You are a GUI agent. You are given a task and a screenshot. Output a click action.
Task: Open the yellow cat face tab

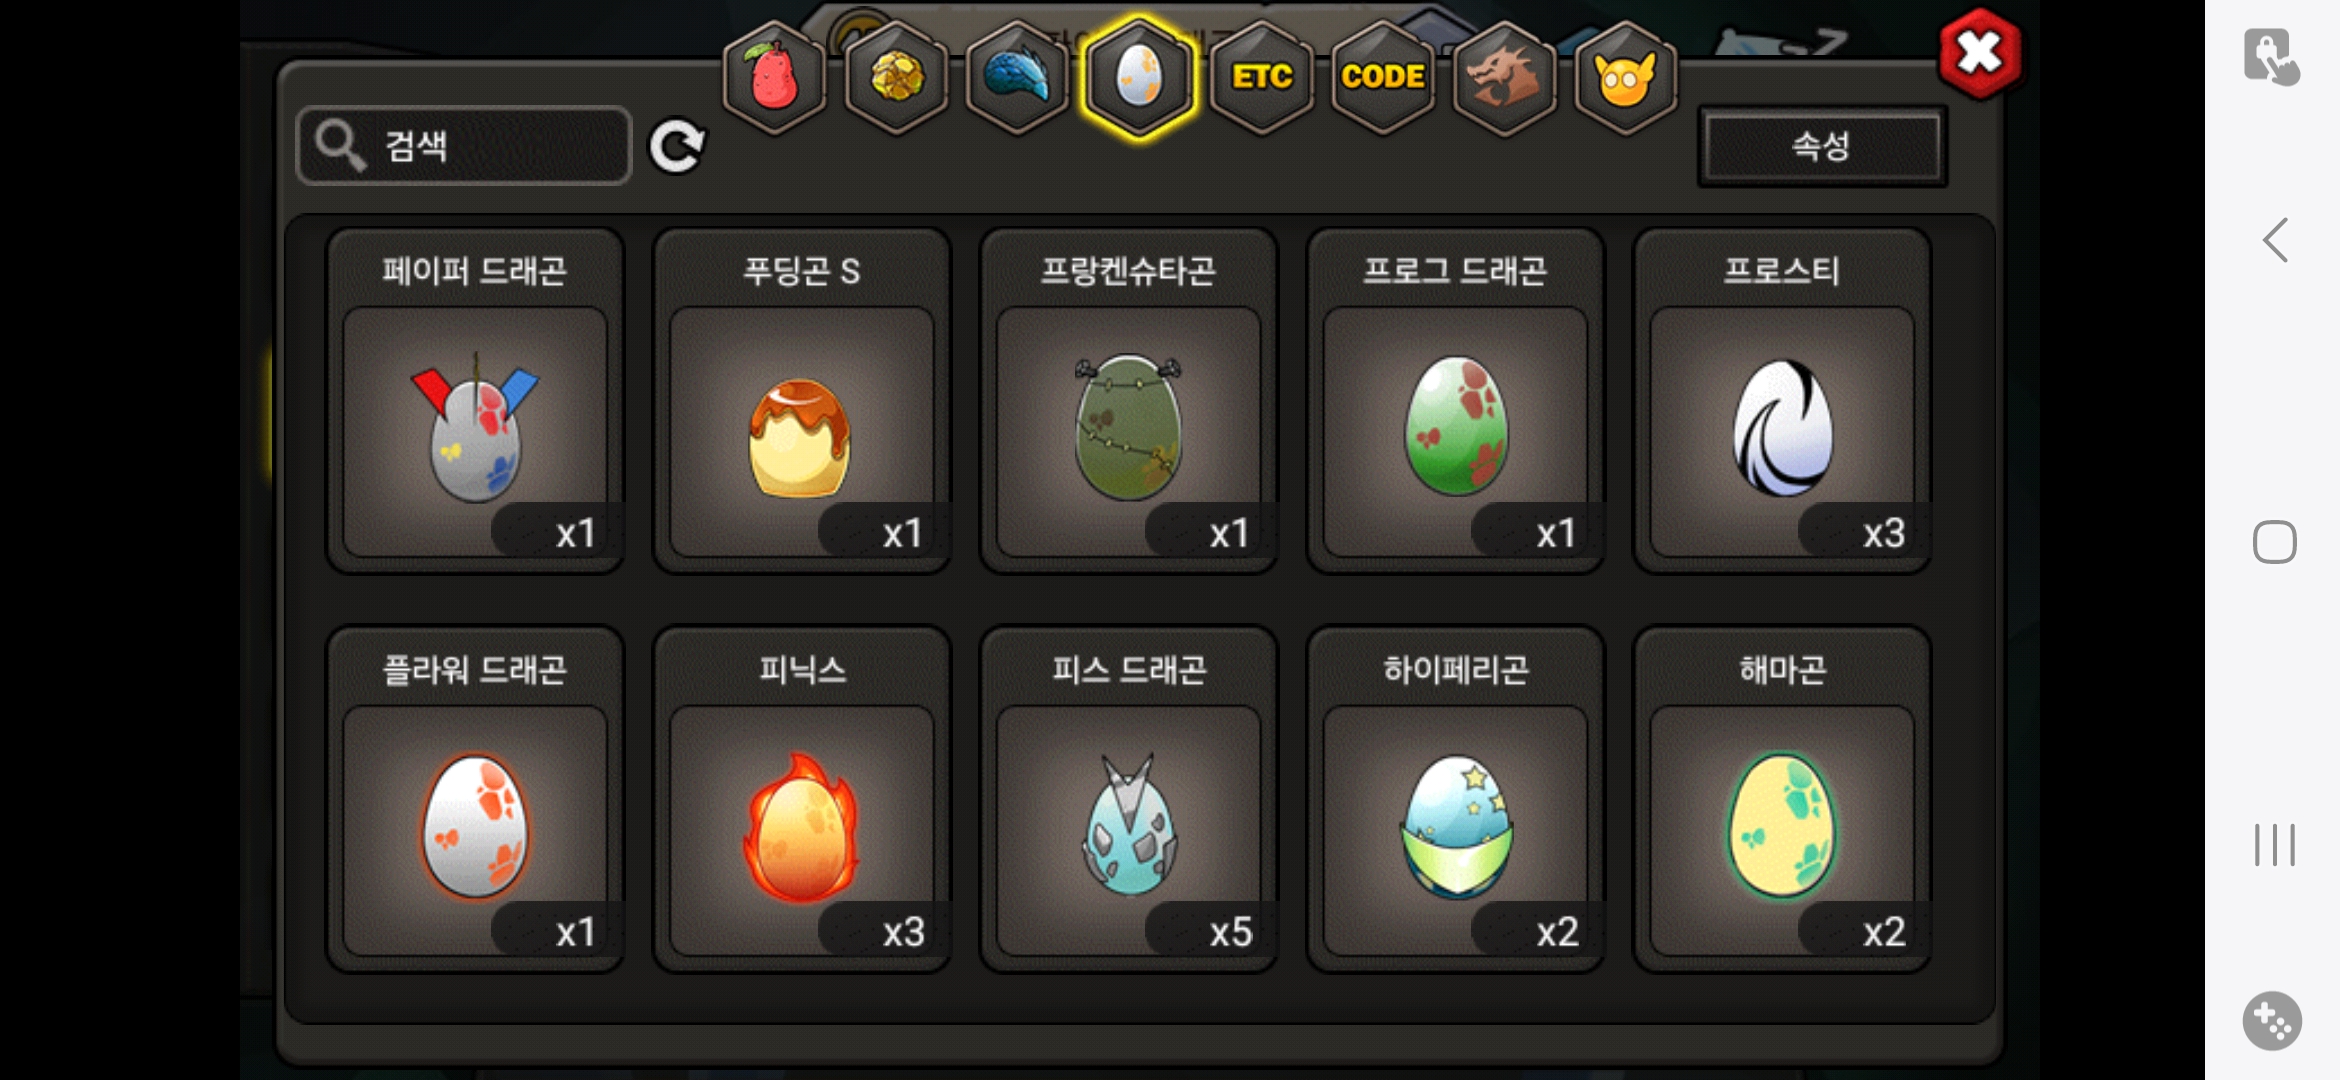1626,77
